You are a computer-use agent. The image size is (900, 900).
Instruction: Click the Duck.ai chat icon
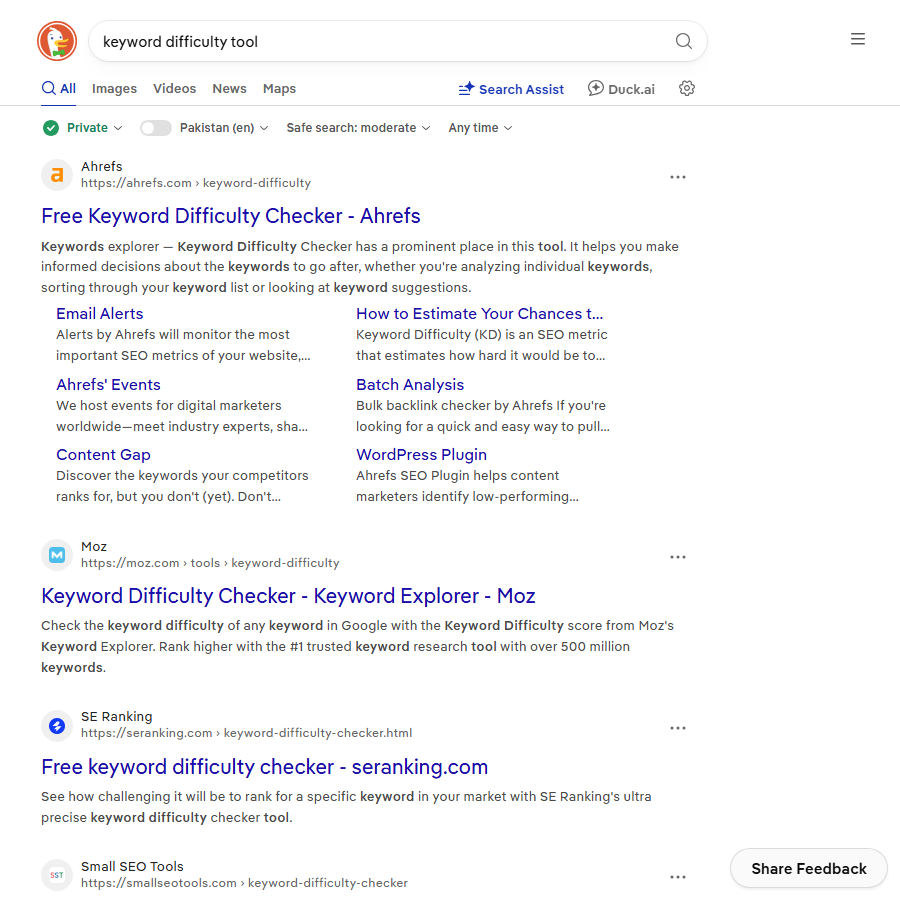tap(595, 88)
